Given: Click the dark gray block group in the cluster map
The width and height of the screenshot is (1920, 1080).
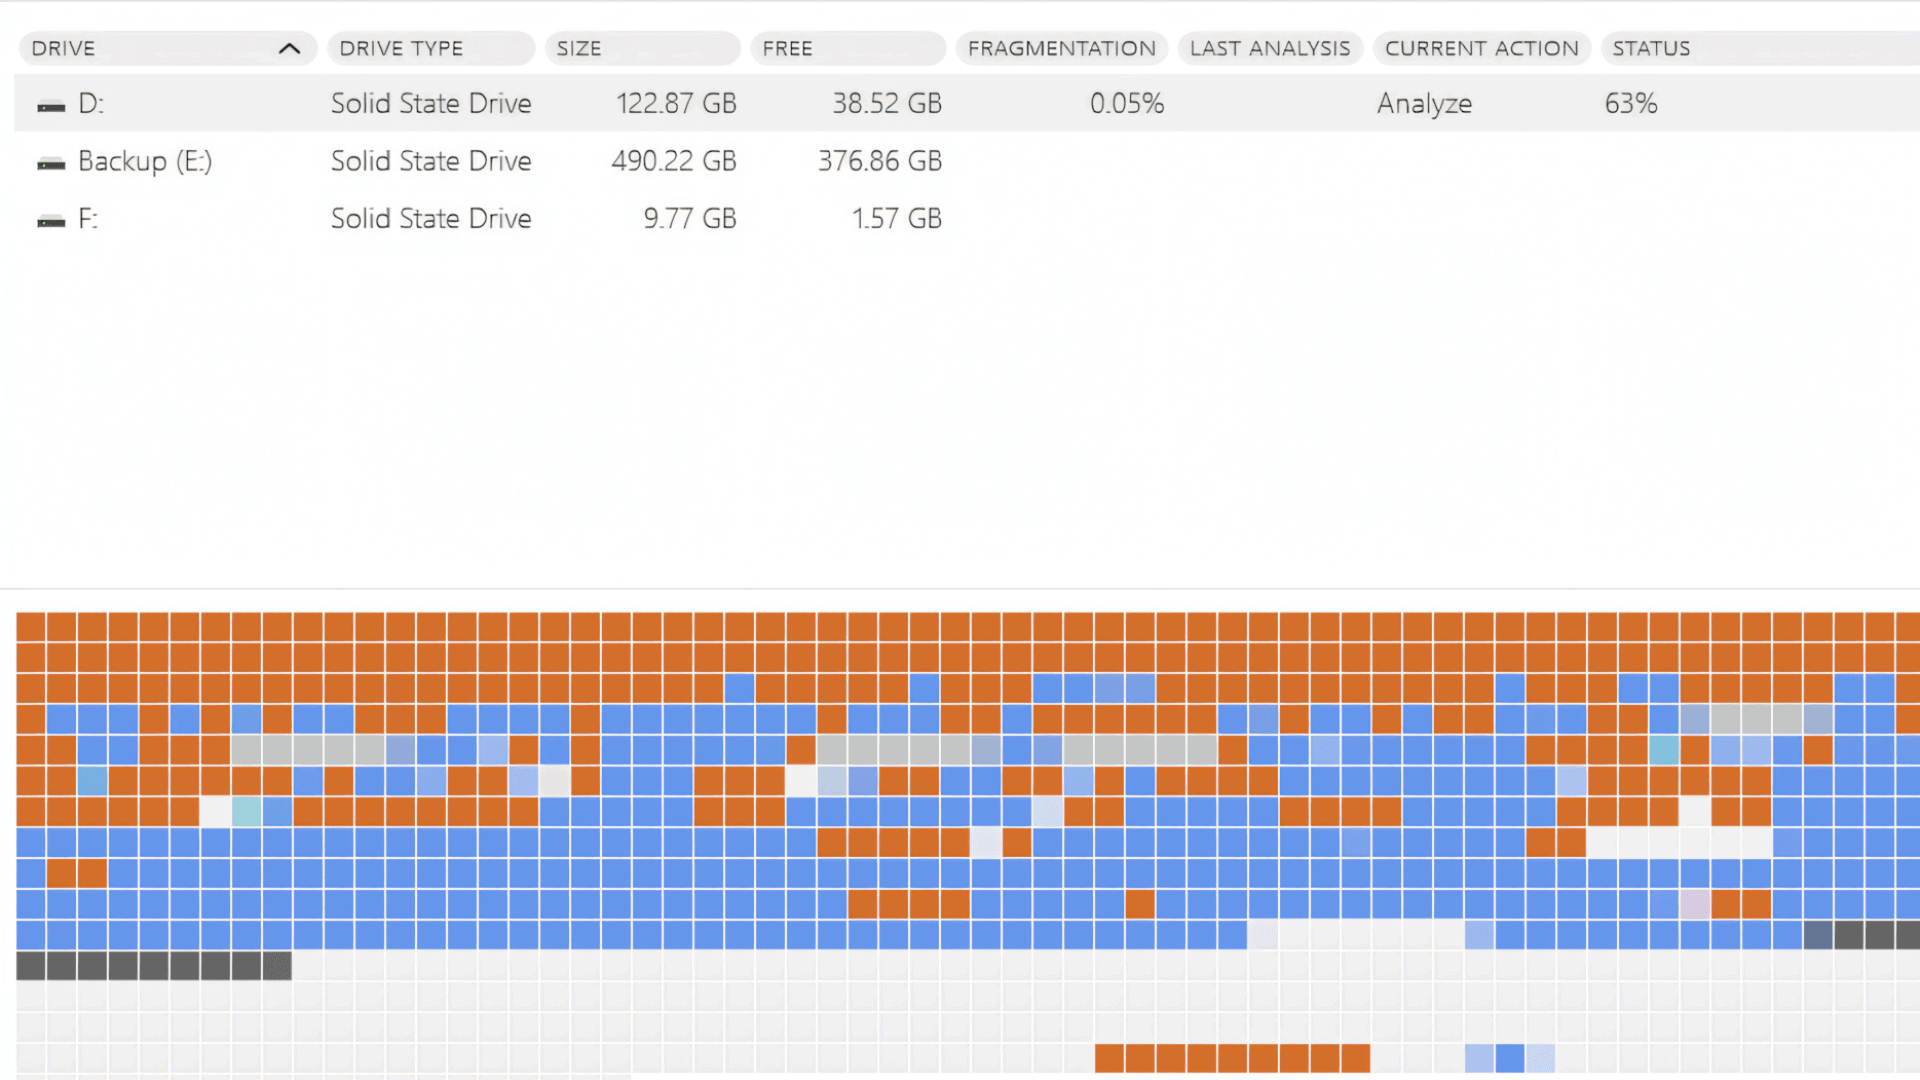Looking at the screenshot, I should tap(154, 965).
